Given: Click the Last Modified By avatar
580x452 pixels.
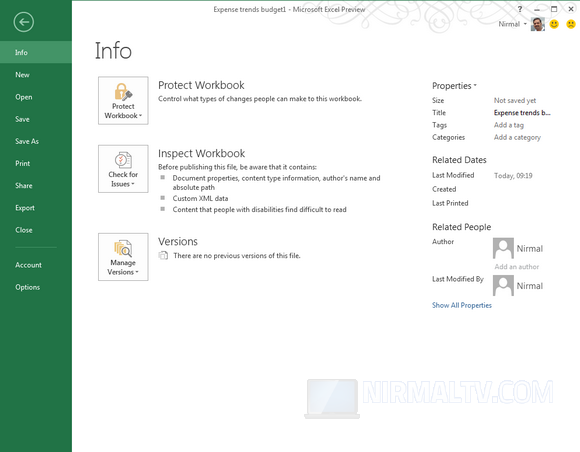Looking at the screenshot, I should (x=503, y=286).
